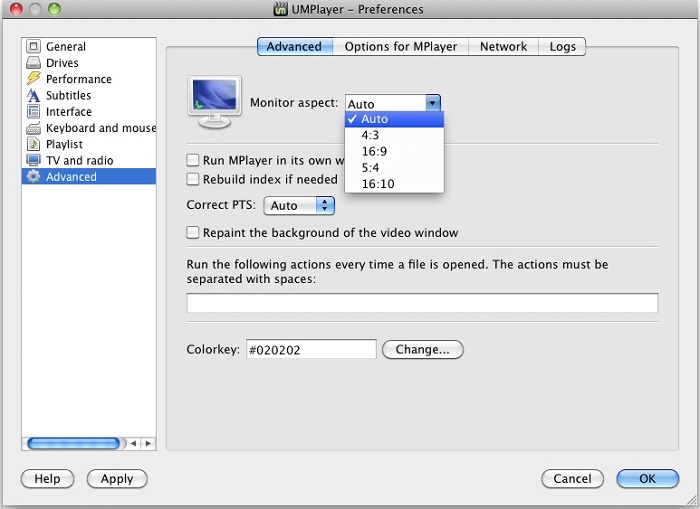Click the Cancel button
The height and width of the screenshot is (509, 700).
coord(572,479)
